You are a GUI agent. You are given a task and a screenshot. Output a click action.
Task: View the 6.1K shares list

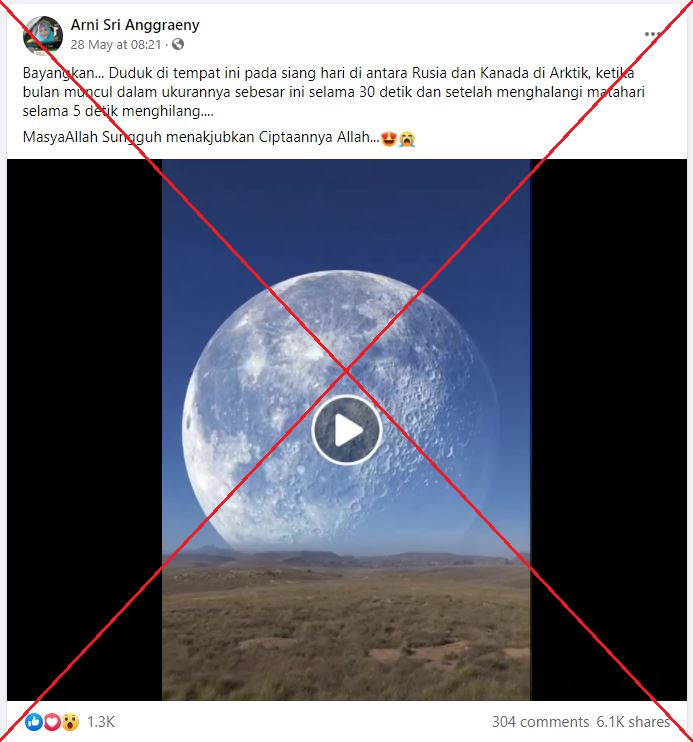(x=633, y=722)
